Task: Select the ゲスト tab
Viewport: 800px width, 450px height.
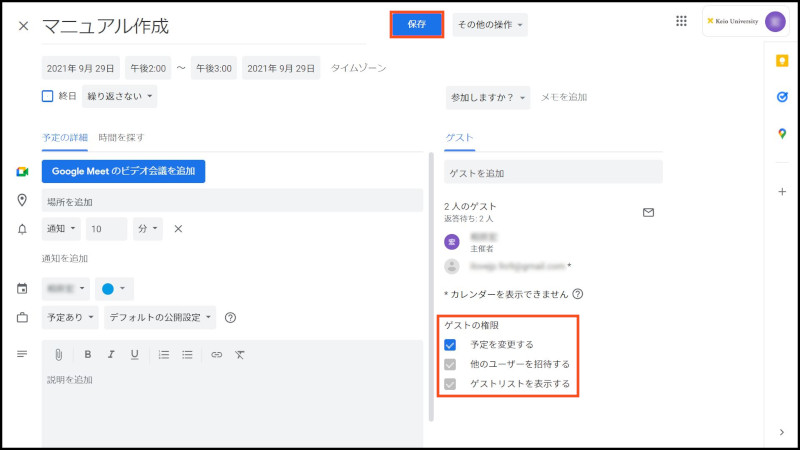Action: pos(459,137)
